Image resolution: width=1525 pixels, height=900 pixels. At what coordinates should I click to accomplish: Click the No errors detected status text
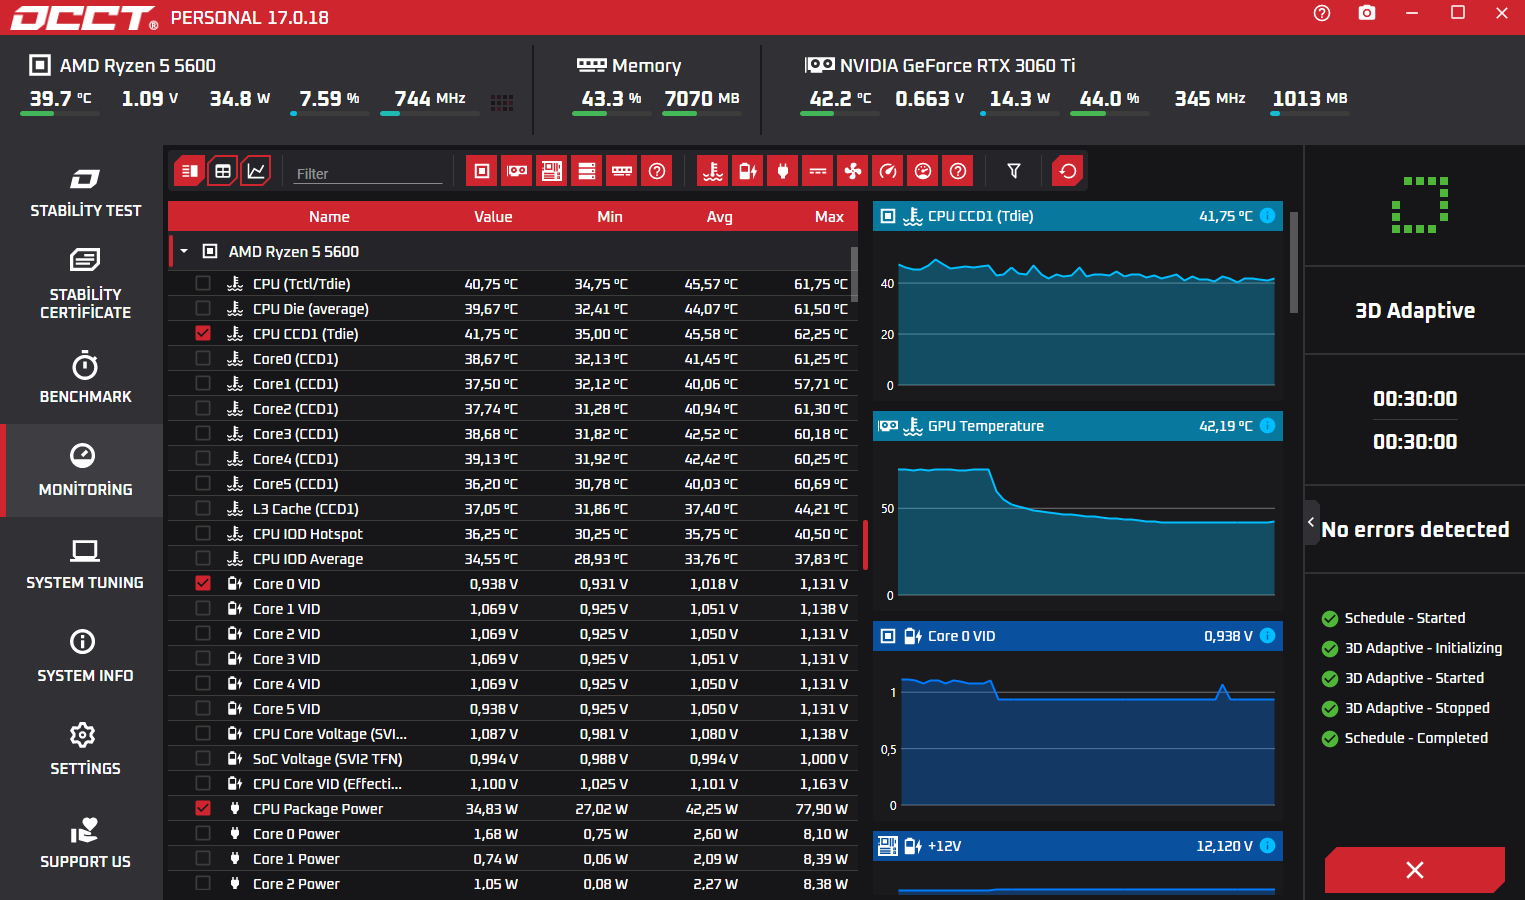[1415, 530]
